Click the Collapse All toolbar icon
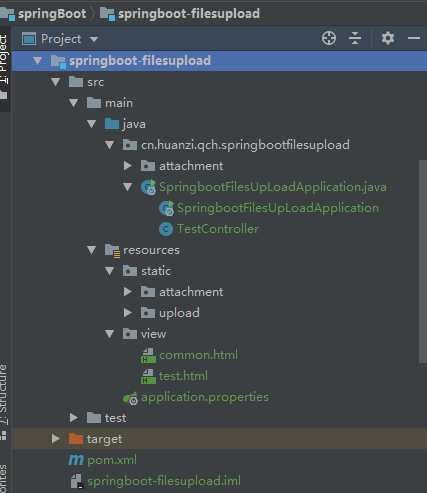The width and height of the screenshot is (427, 493). point(355,38)
